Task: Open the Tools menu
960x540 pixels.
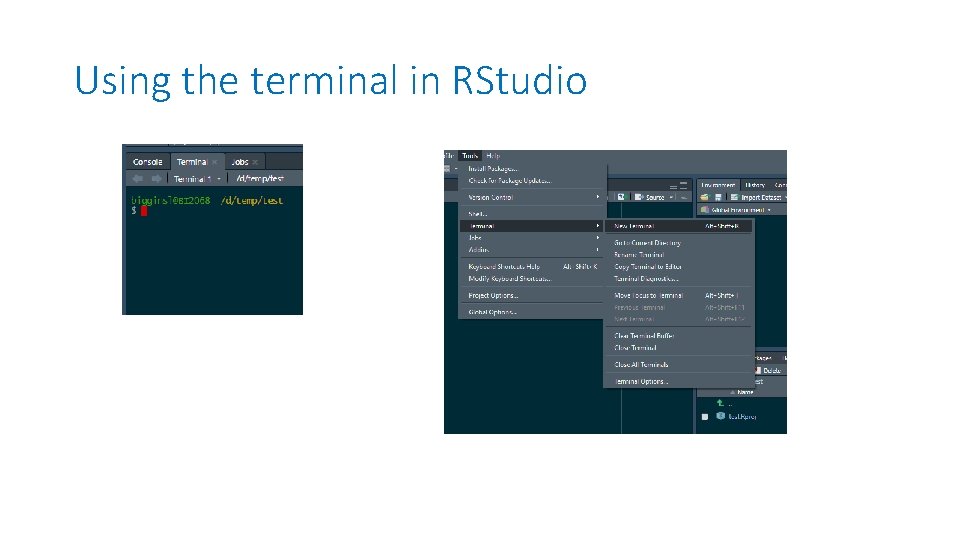Action: (470, 156)
